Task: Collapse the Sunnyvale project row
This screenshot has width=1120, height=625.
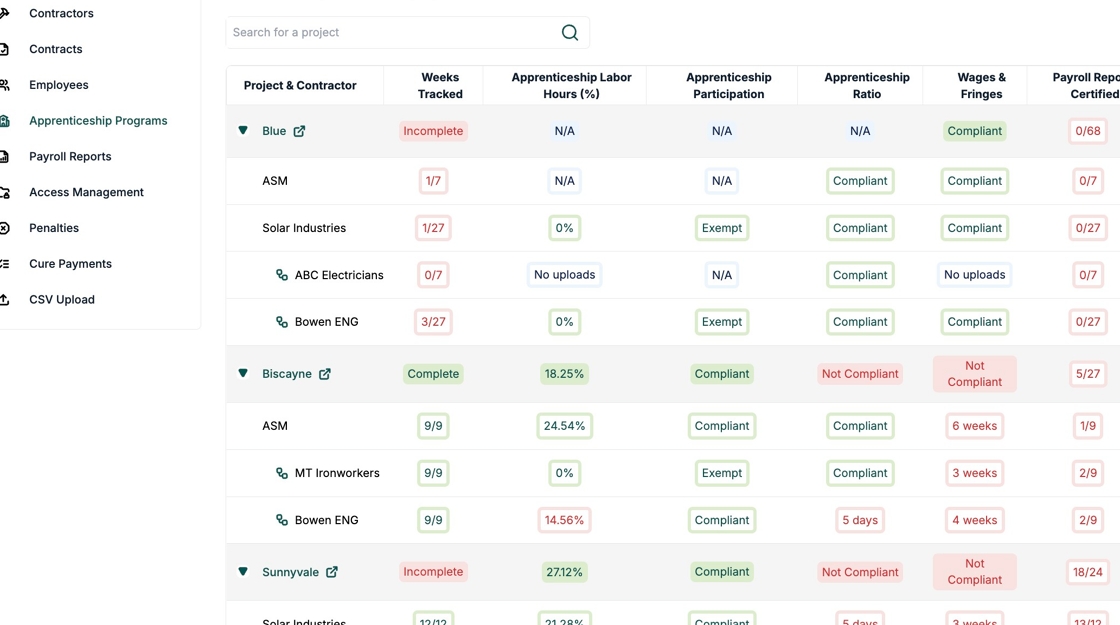Action: point(243,572)
